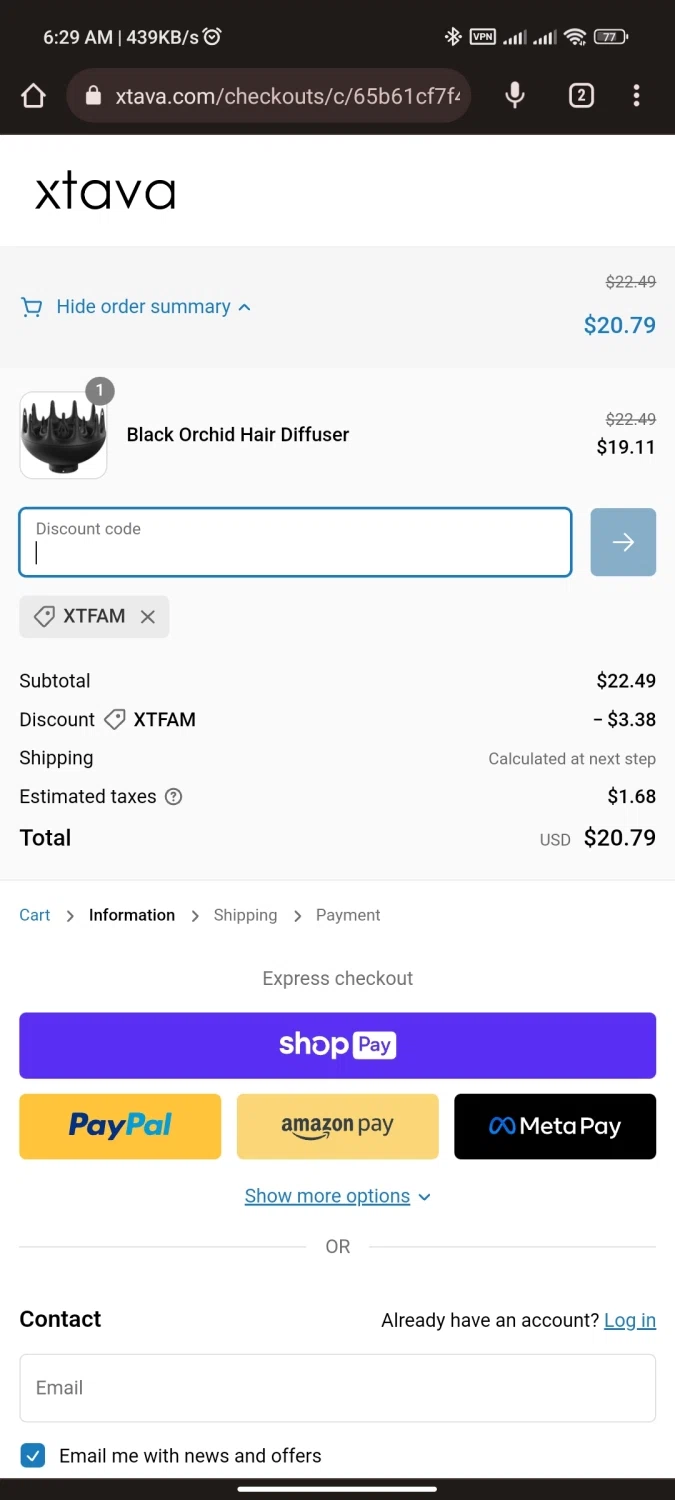The height and width of the screenshot is (1500, 675).
Task: Go back to Cart breadcrumb
Action: point(35,915)
